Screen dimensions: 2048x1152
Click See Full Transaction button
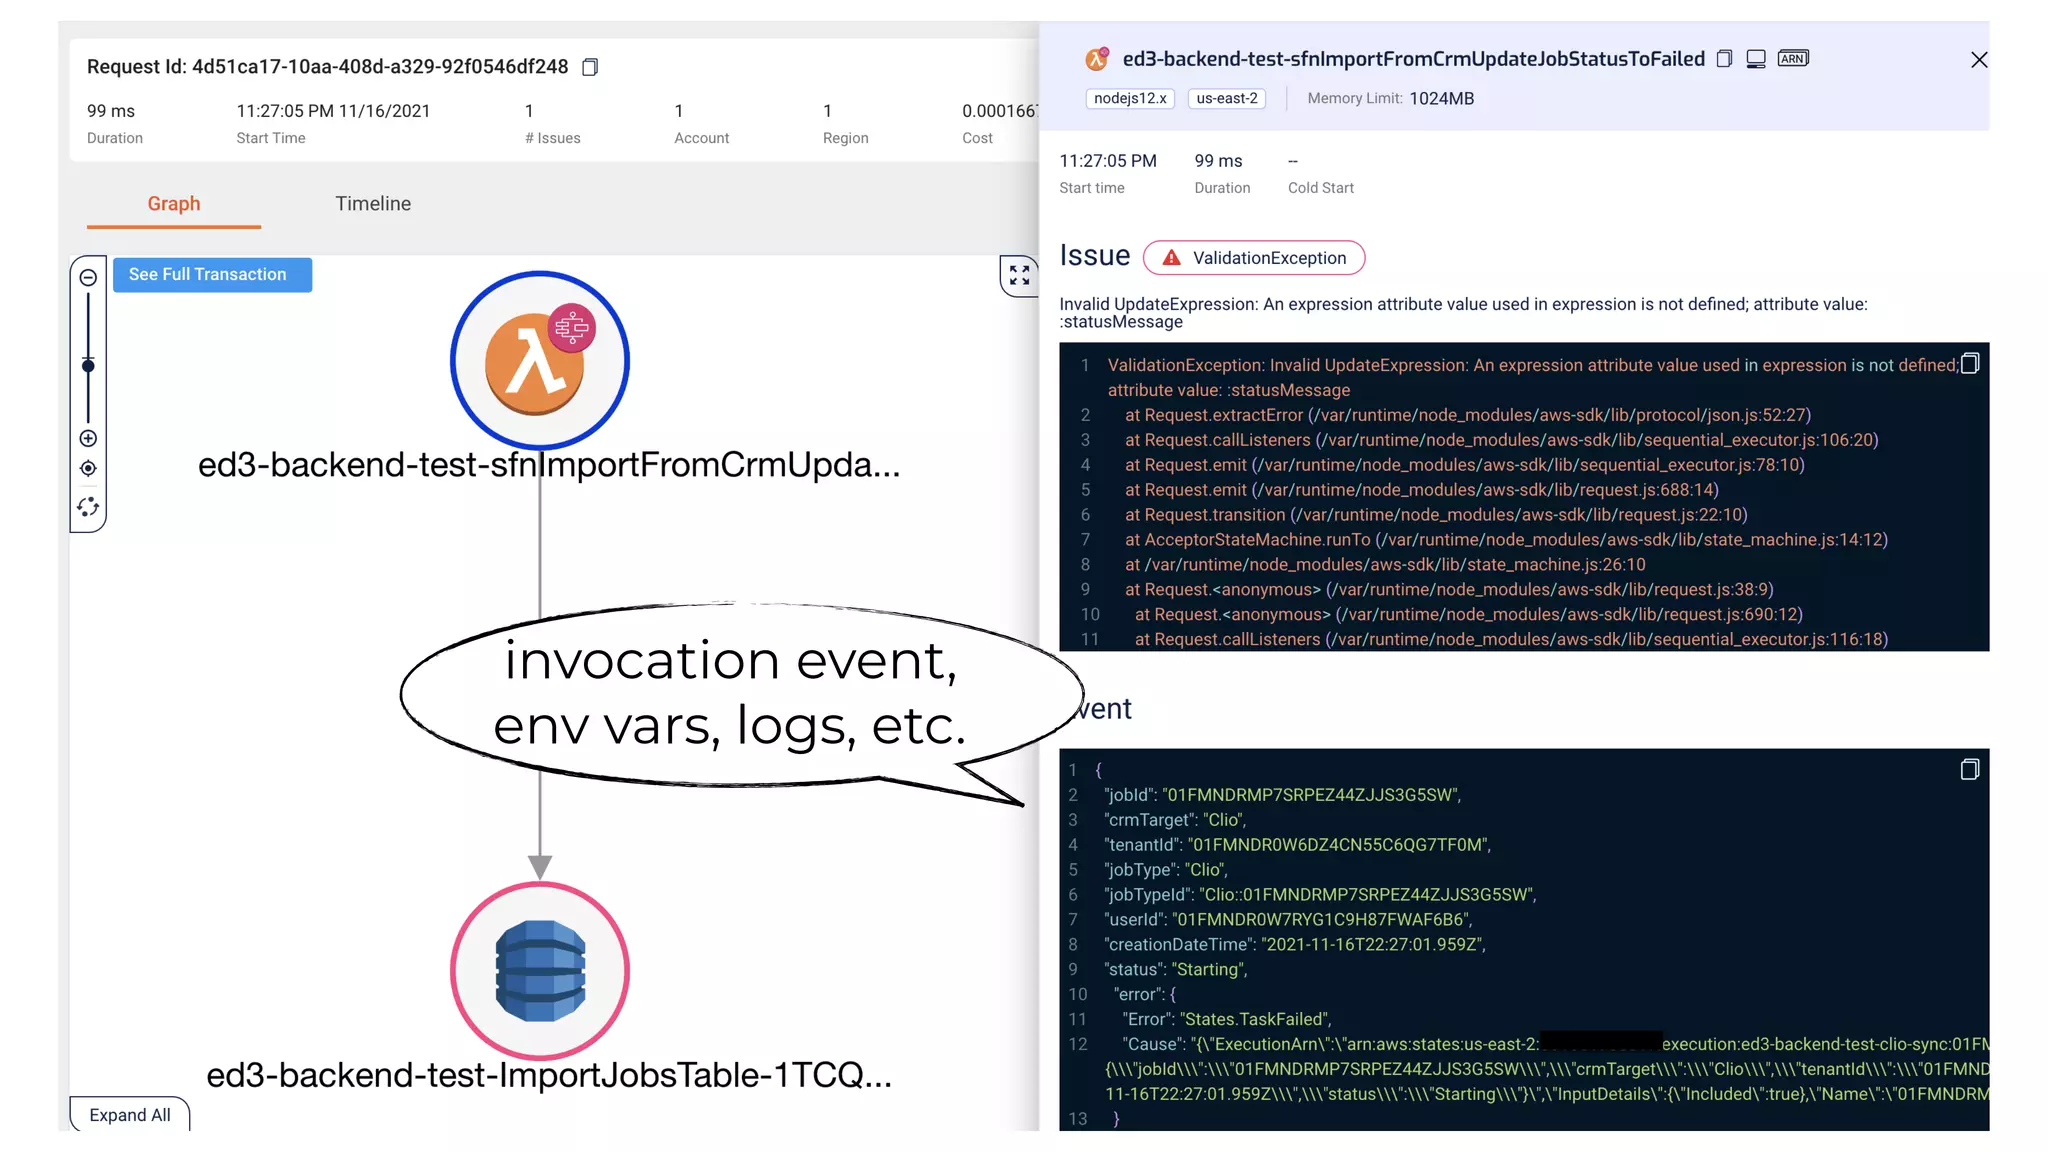coord(212,275)
